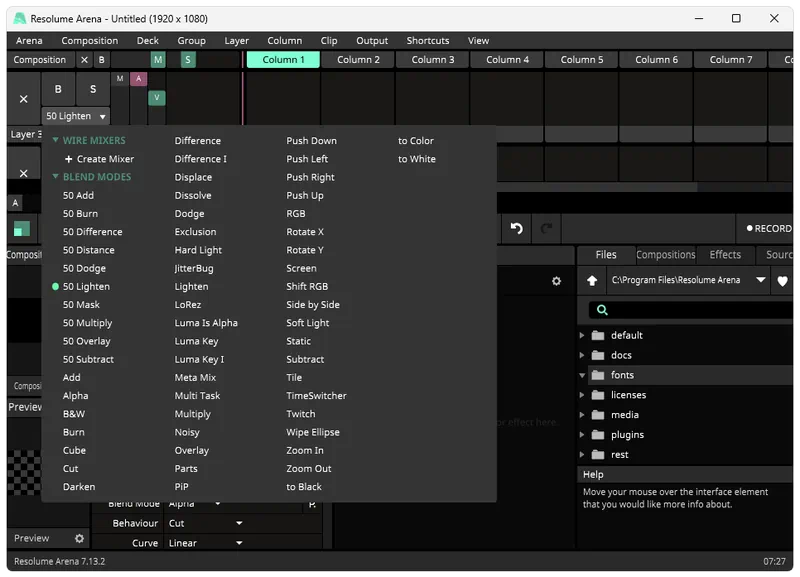Choose the JitterBug blend mode
Screen dimensions: 800x577
(194, 268)
